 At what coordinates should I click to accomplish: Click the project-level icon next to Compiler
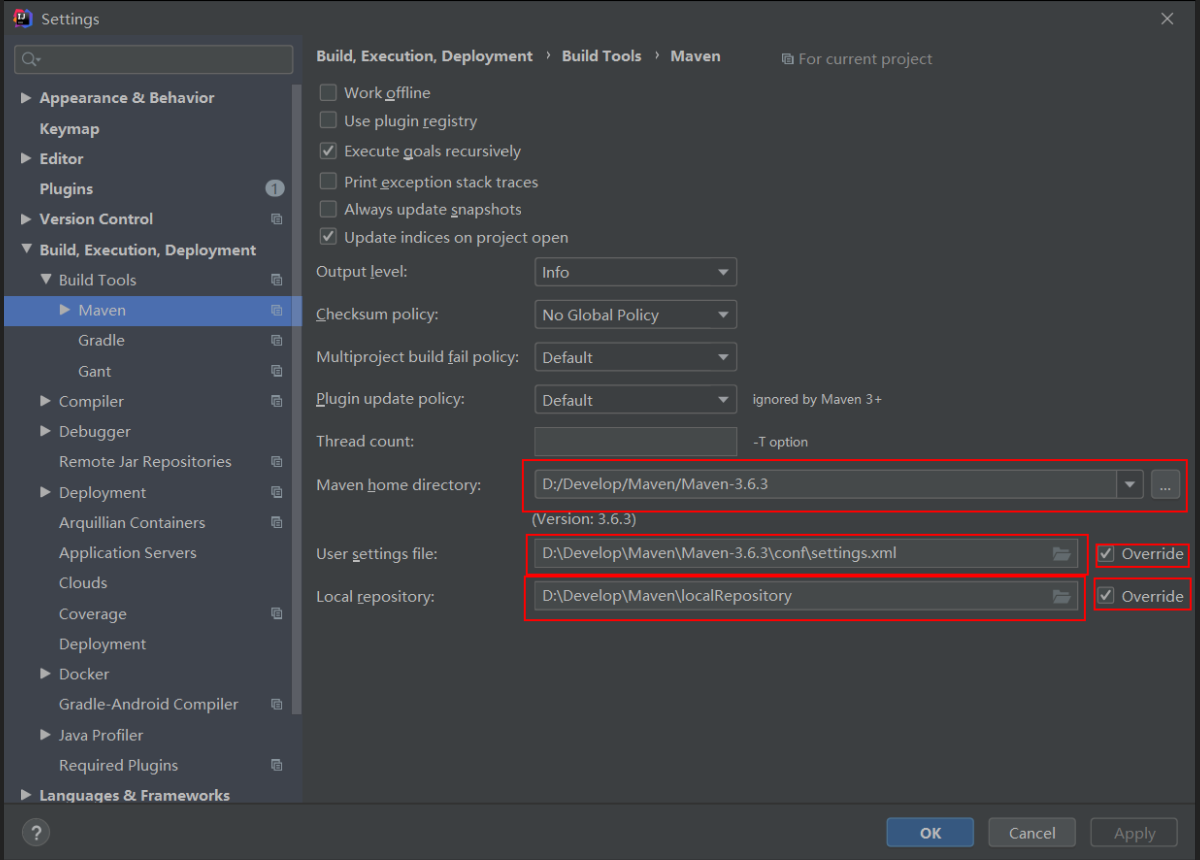277,401
